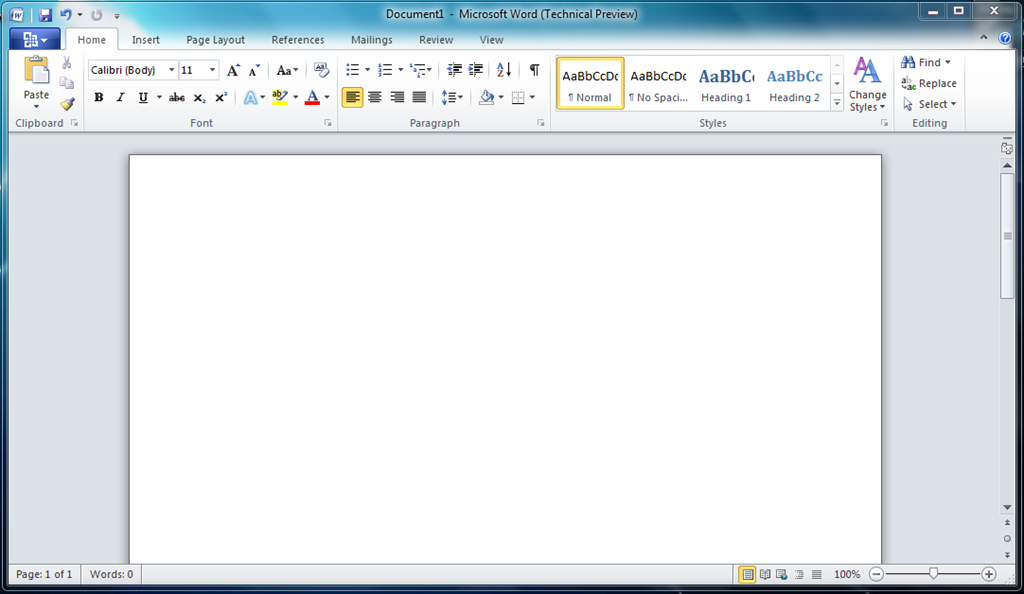Open the Format Painter tool
1024x594 pixels.
66,104
